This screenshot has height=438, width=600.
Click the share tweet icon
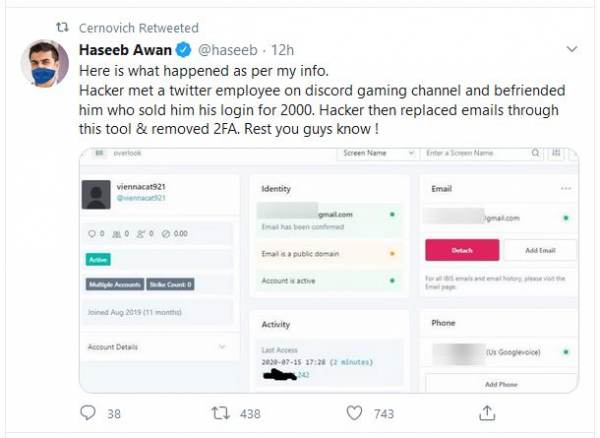(x=487, y=413)
